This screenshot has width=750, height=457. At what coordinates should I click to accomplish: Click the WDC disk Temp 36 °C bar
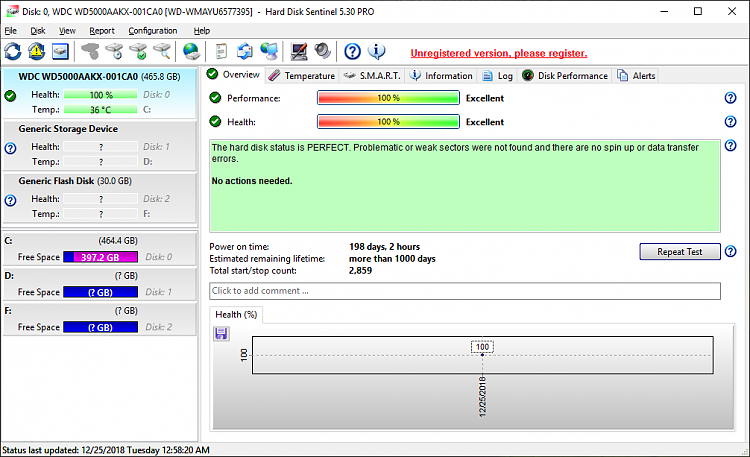tap(100, 110)
